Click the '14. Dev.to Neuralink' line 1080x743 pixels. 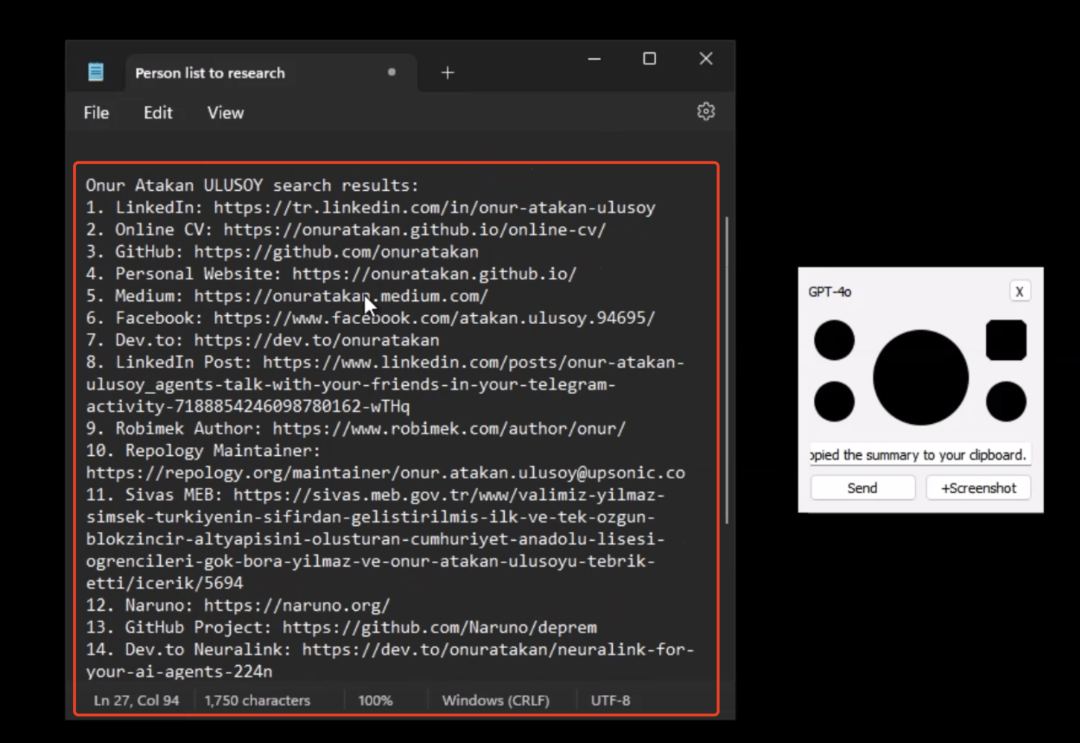tap(390, 649)
